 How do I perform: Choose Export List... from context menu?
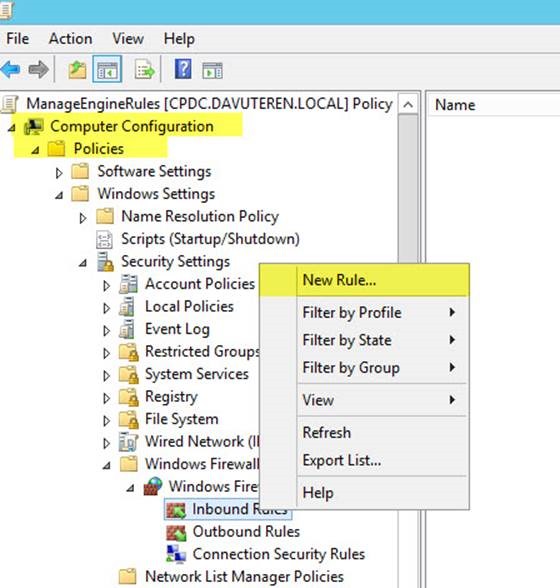tap(364, 460)
